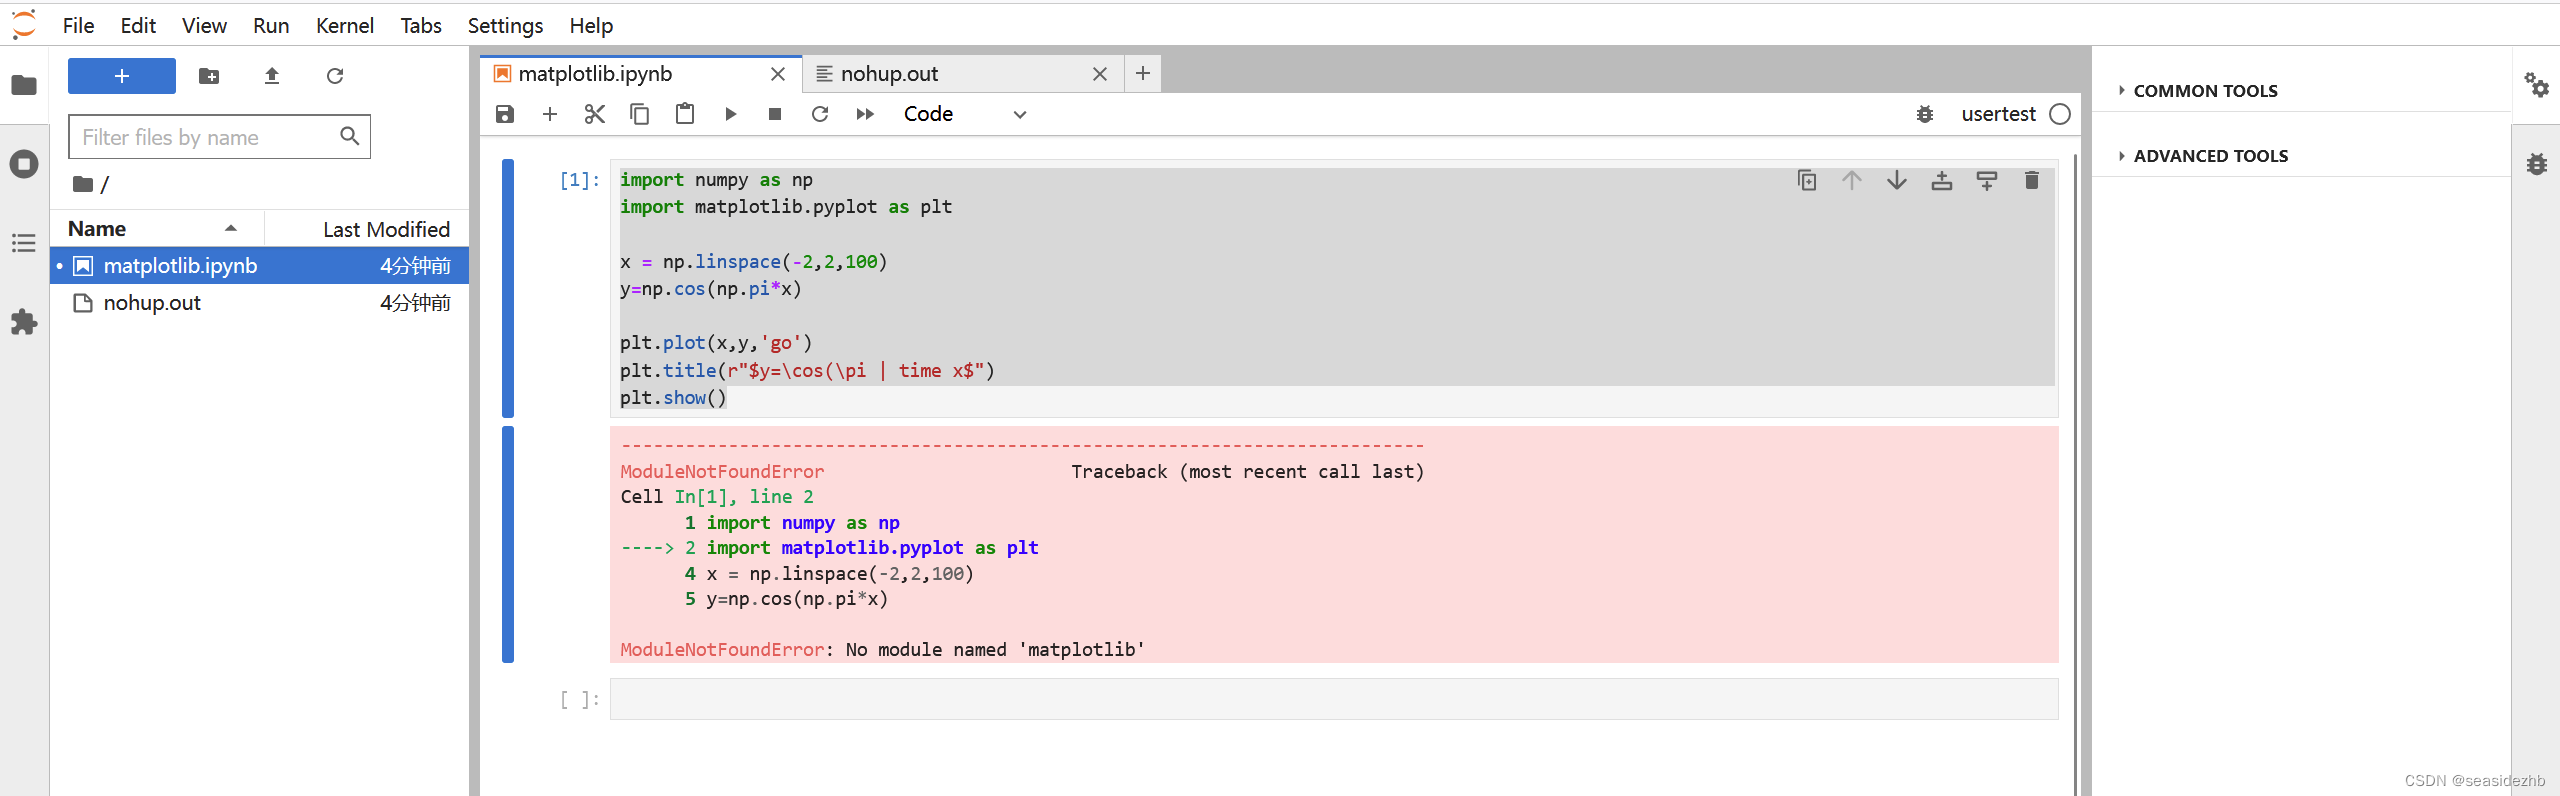Open the cell type Code dropdown
The width and height of the screenshot is (2560, 796).
965,114
